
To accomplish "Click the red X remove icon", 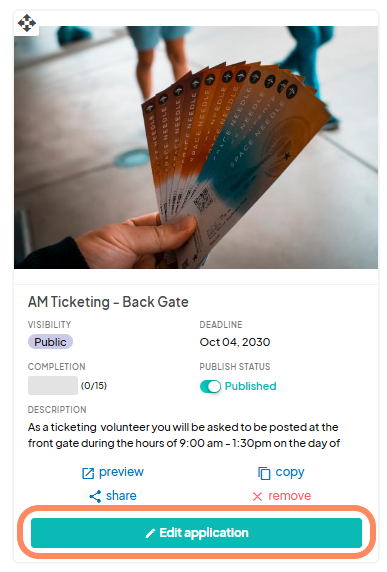I will coord(258,496).
